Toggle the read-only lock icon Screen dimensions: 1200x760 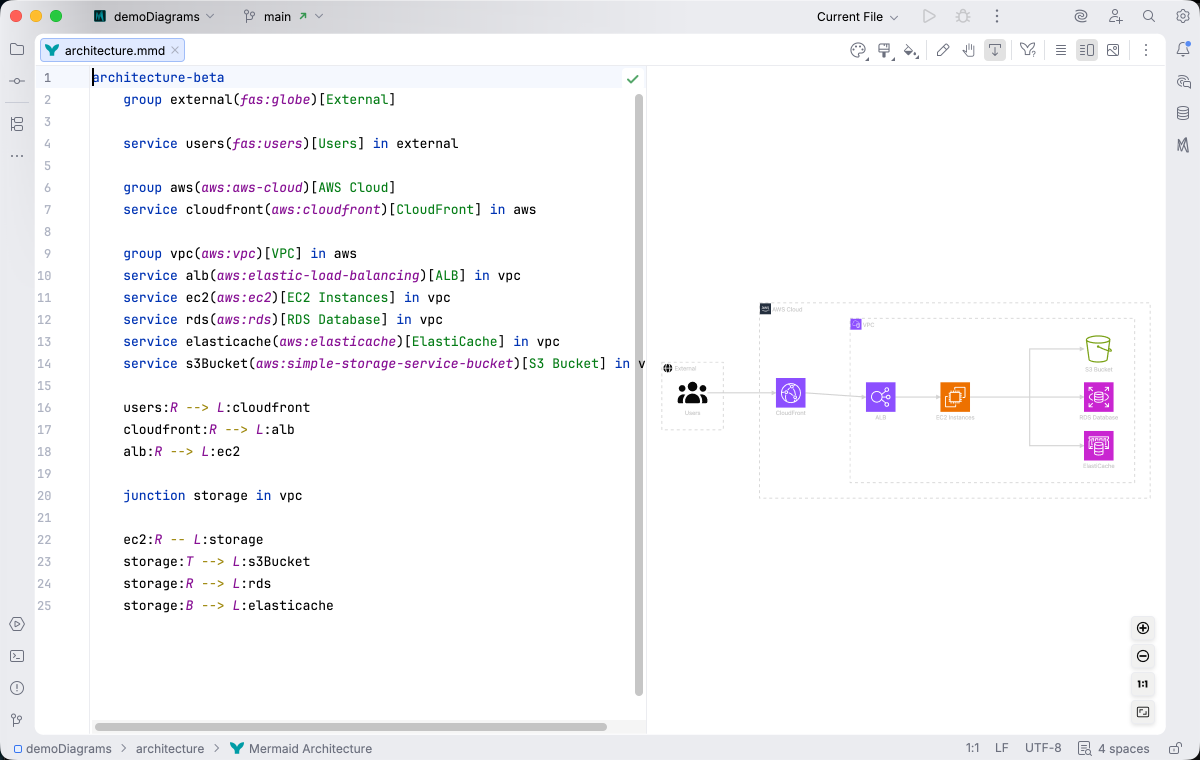click(x=1174, y=748)
